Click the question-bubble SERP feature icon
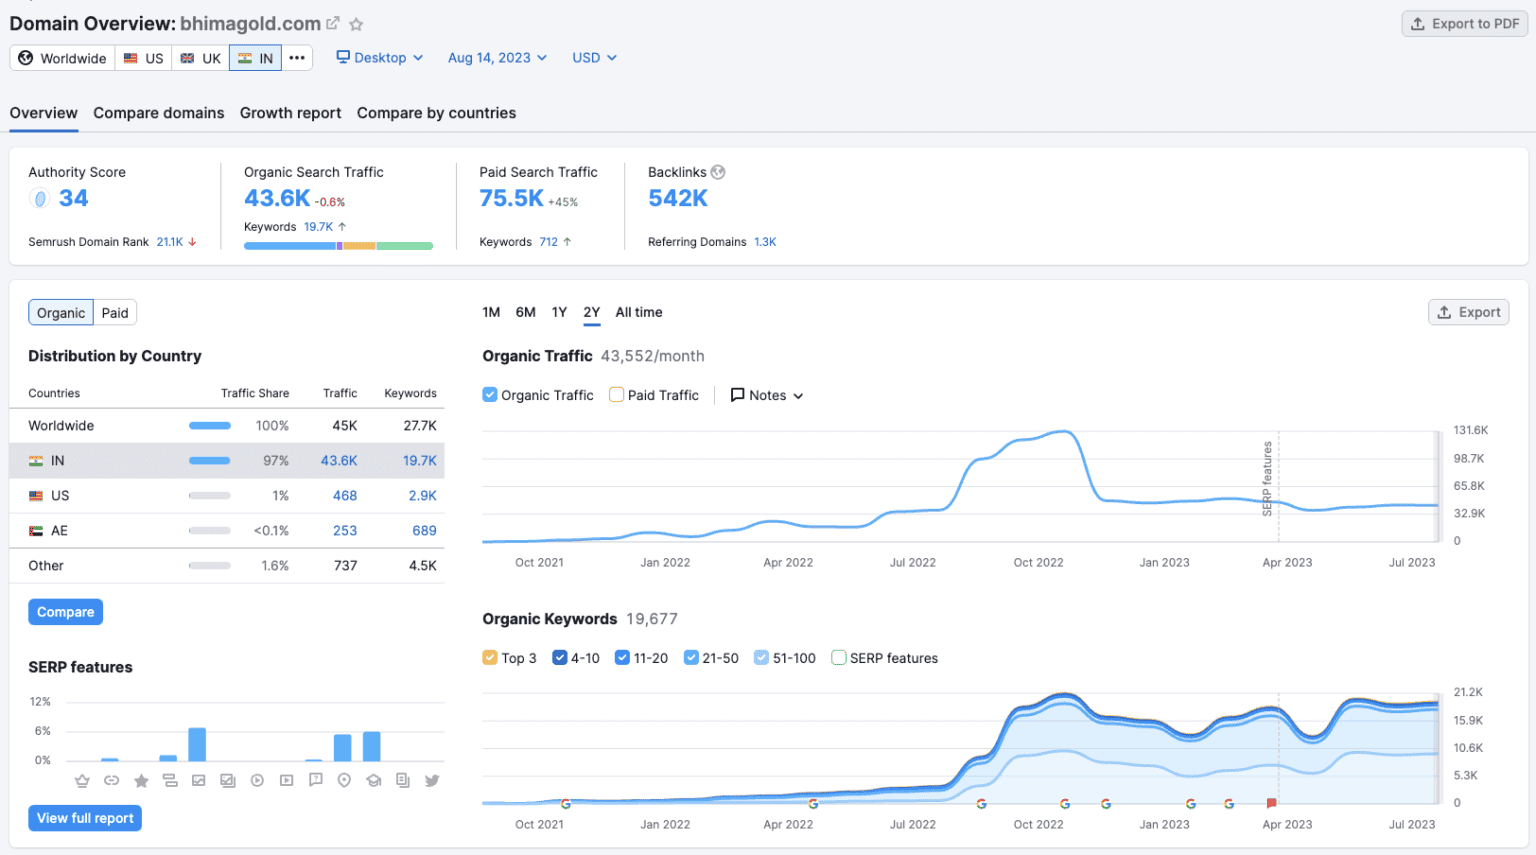 pyautogui.click(x=316, y=781)
